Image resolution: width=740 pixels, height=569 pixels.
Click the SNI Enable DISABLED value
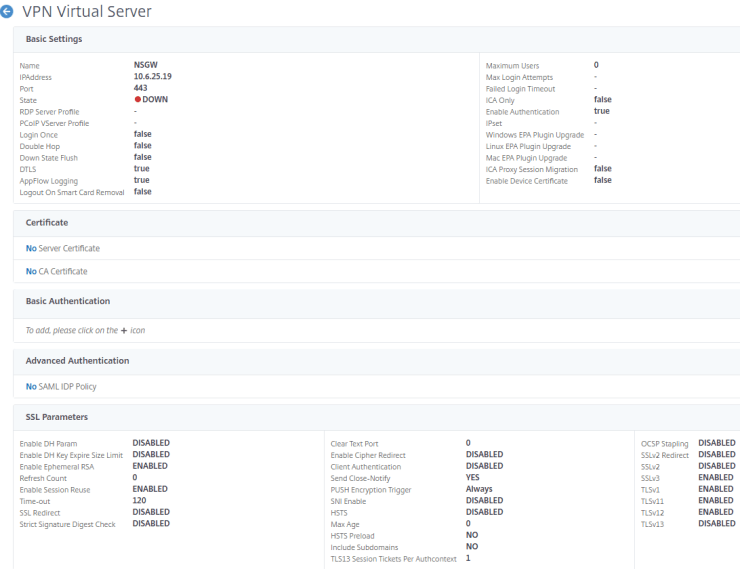tap(484, 501)
